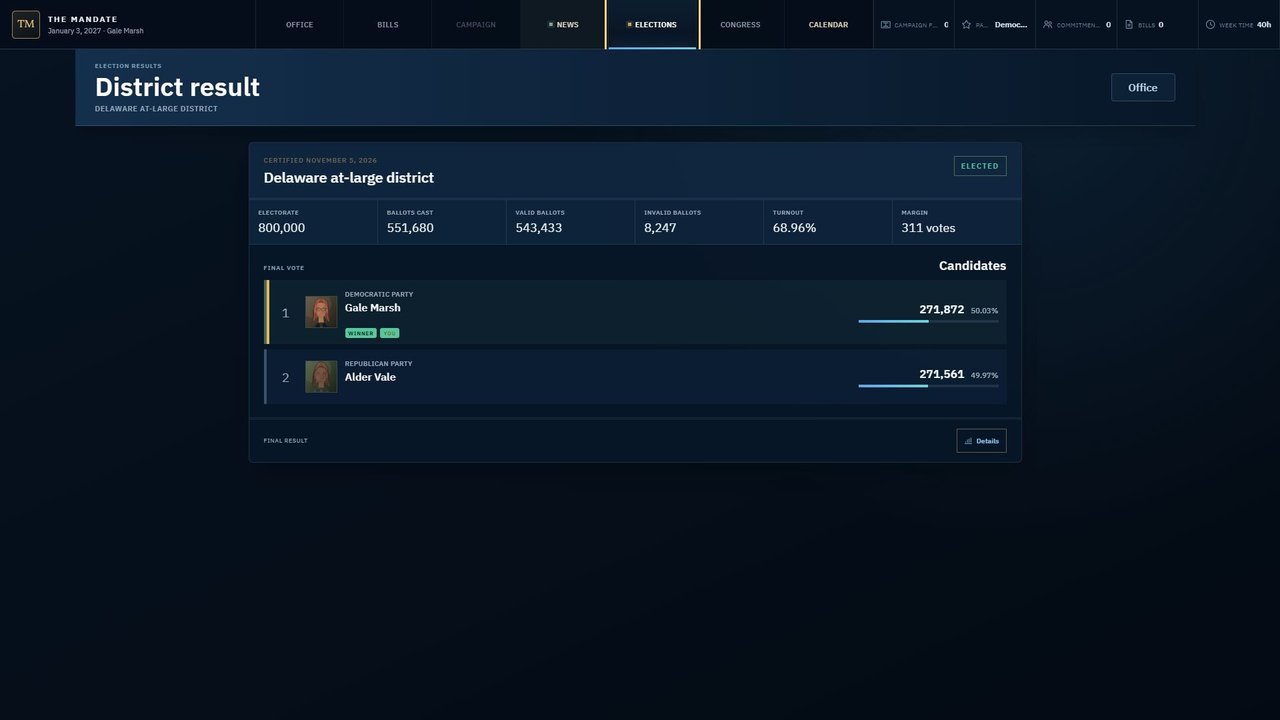
Task: Click Alder Vale's portrait thumbnail
Action: coord(321,377)
